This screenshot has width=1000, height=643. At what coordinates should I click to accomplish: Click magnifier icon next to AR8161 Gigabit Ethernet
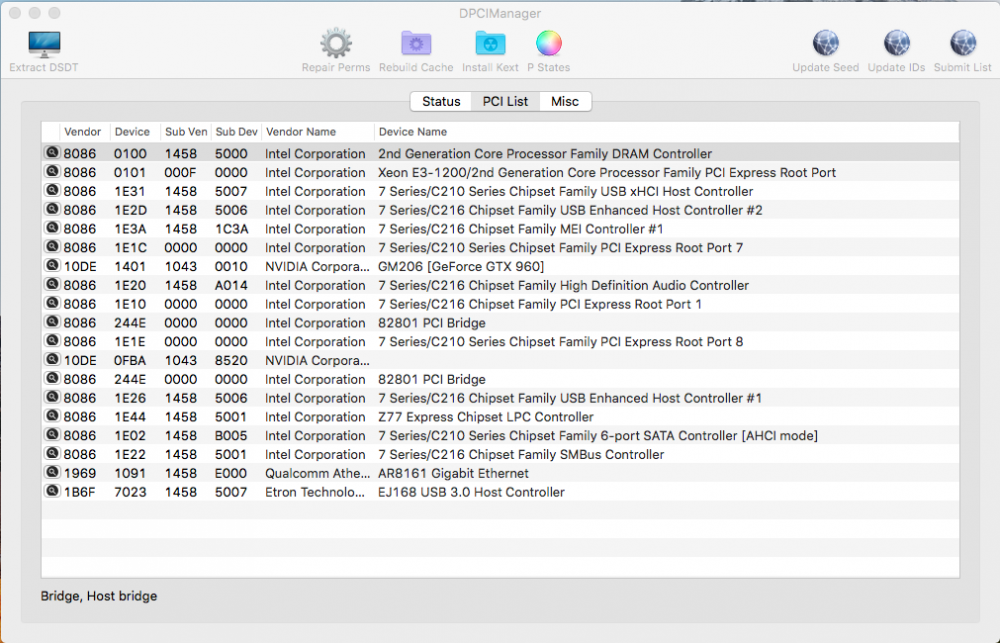tap(52, 472)
